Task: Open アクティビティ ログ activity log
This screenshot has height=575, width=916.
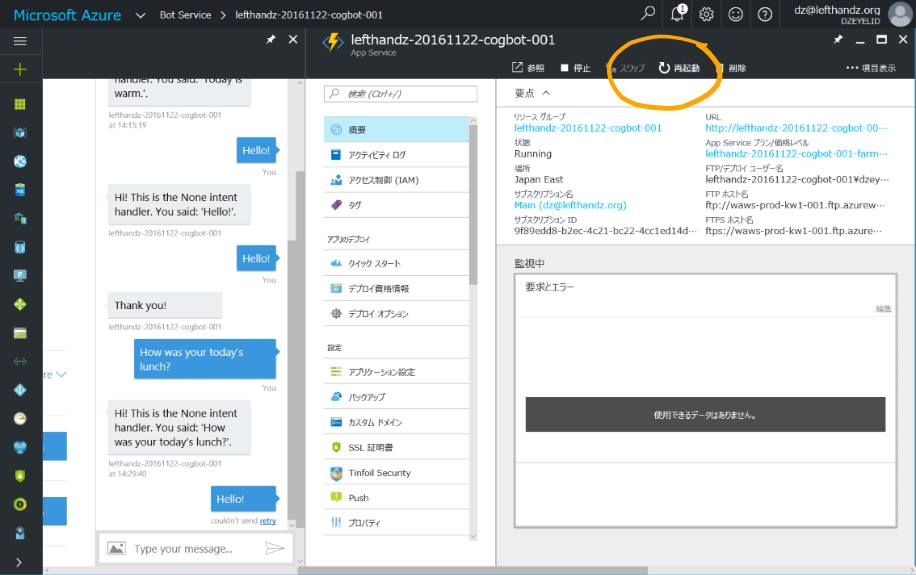Action: click(396, 155)
